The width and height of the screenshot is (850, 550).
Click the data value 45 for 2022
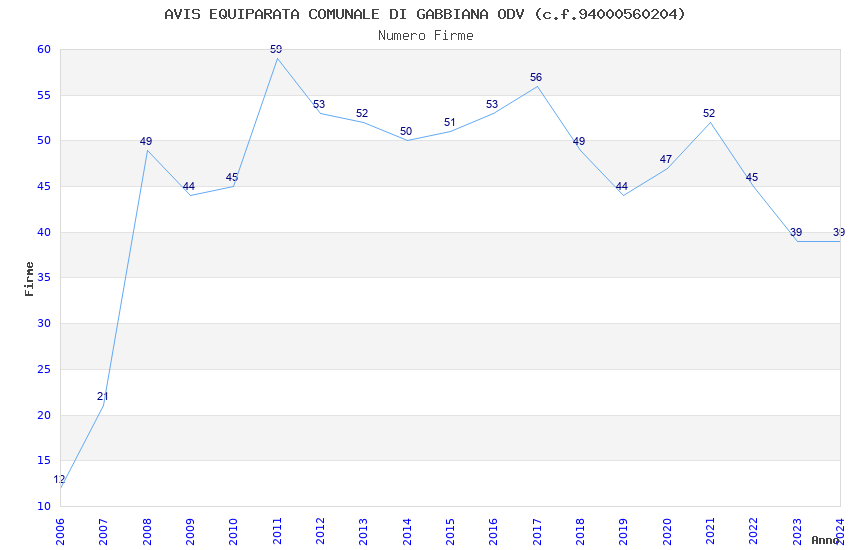(x=752, y=177)
